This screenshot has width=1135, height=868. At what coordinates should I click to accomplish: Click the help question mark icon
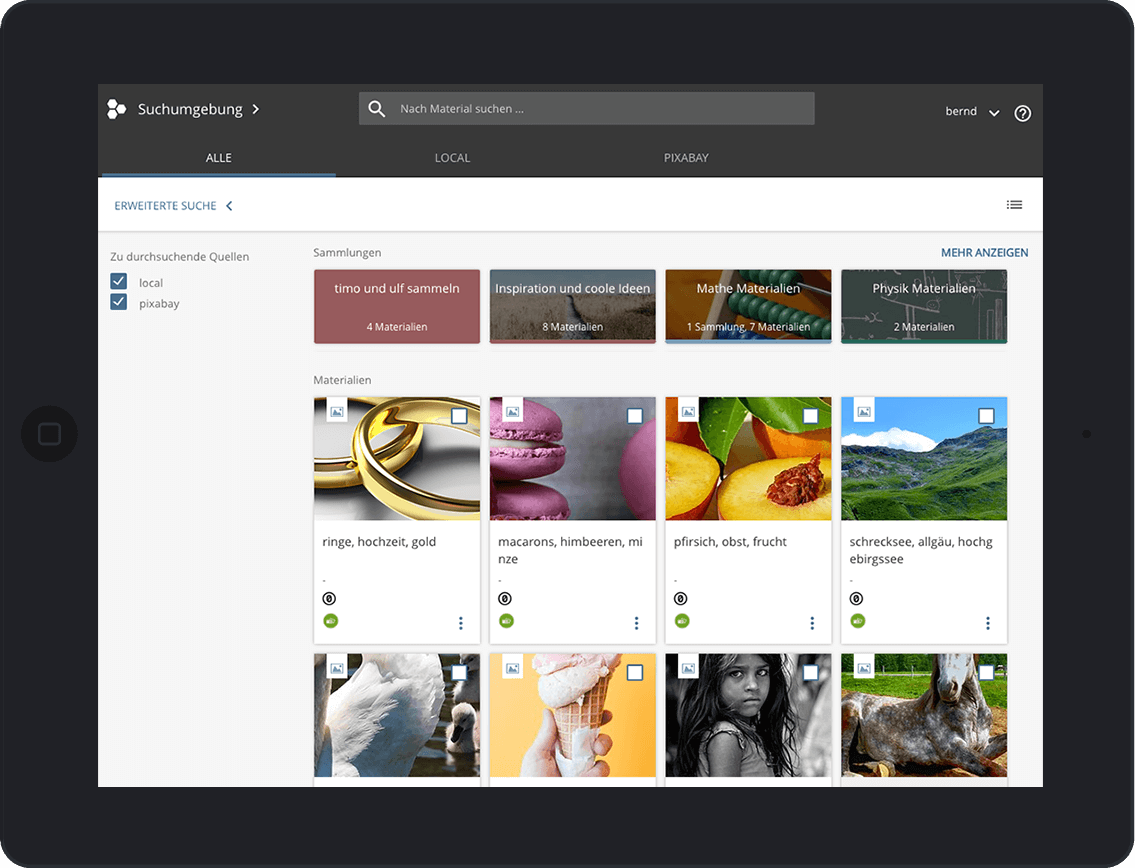click(x=1022, y=113)
